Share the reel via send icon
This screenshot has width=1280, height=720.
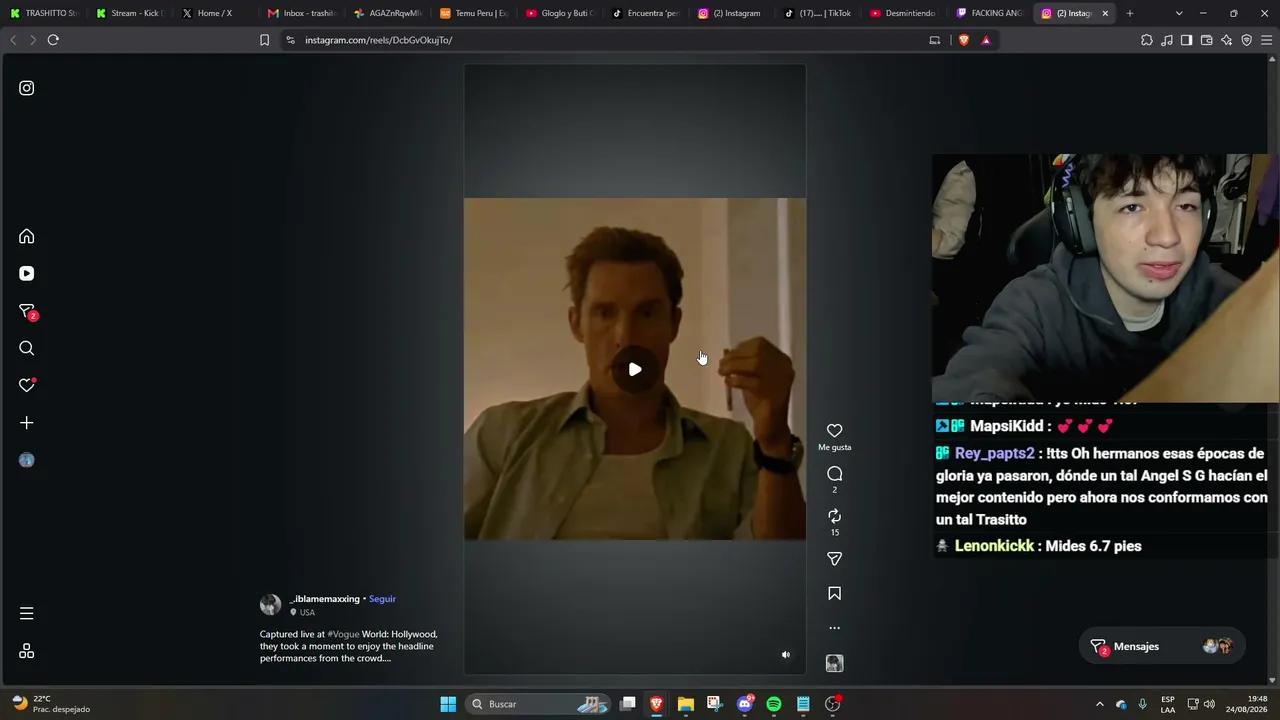(835, 559)
